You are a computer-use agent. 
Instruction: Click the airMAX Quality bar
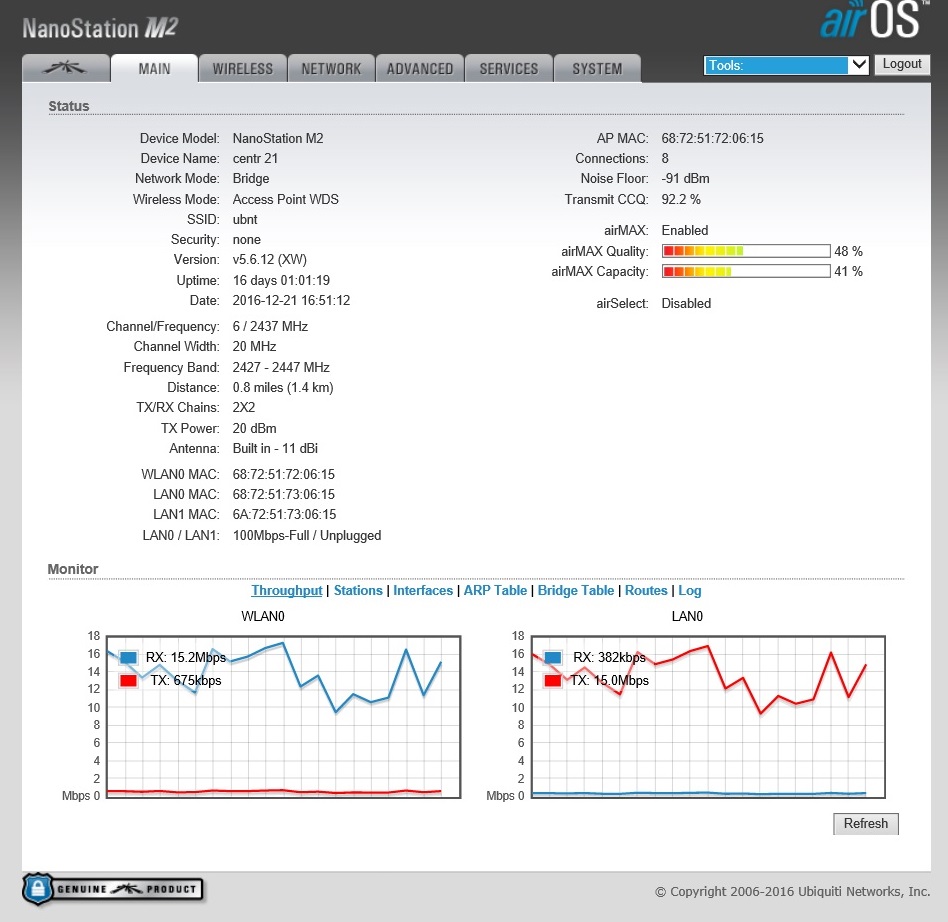coord(746,251)
